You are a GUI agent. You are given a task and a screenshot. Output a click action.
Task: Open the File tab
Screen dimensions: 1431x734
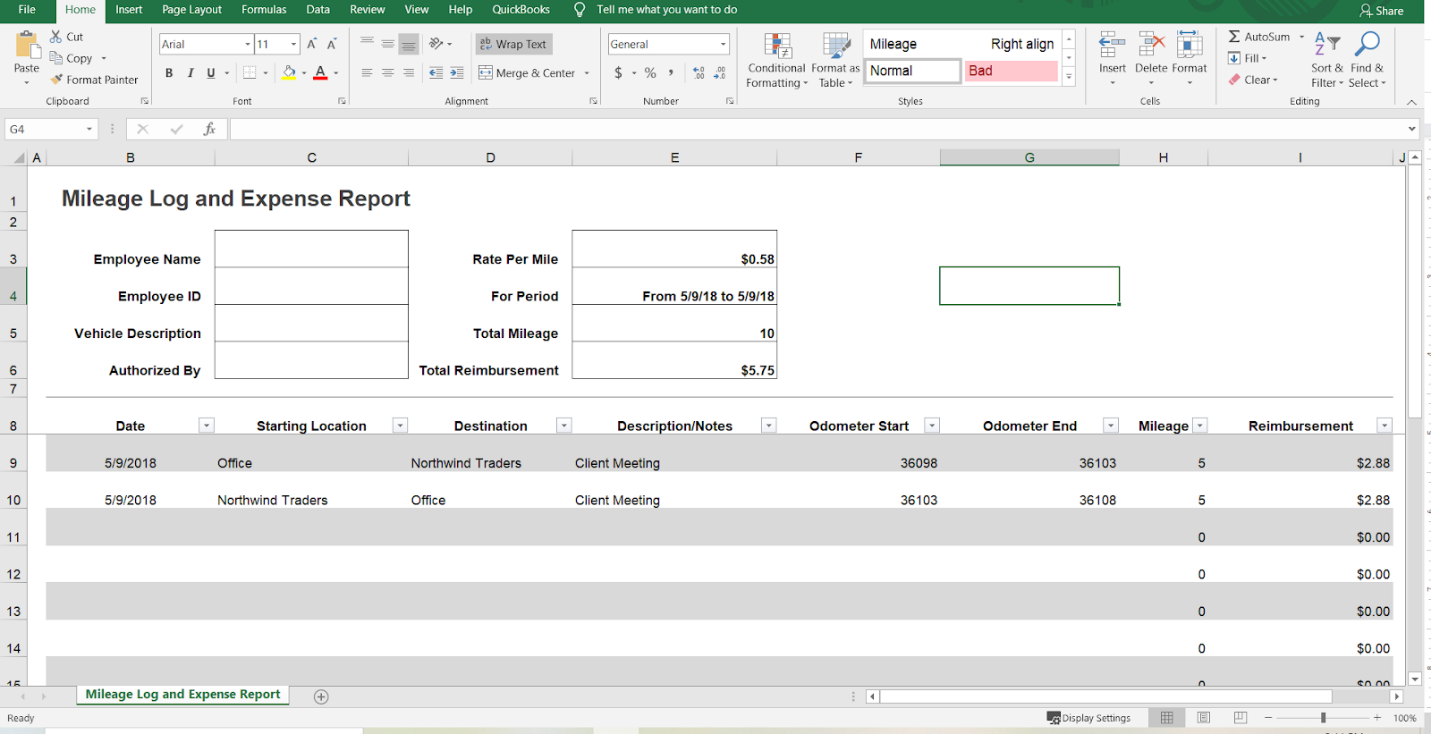click(x=27, y=10)
